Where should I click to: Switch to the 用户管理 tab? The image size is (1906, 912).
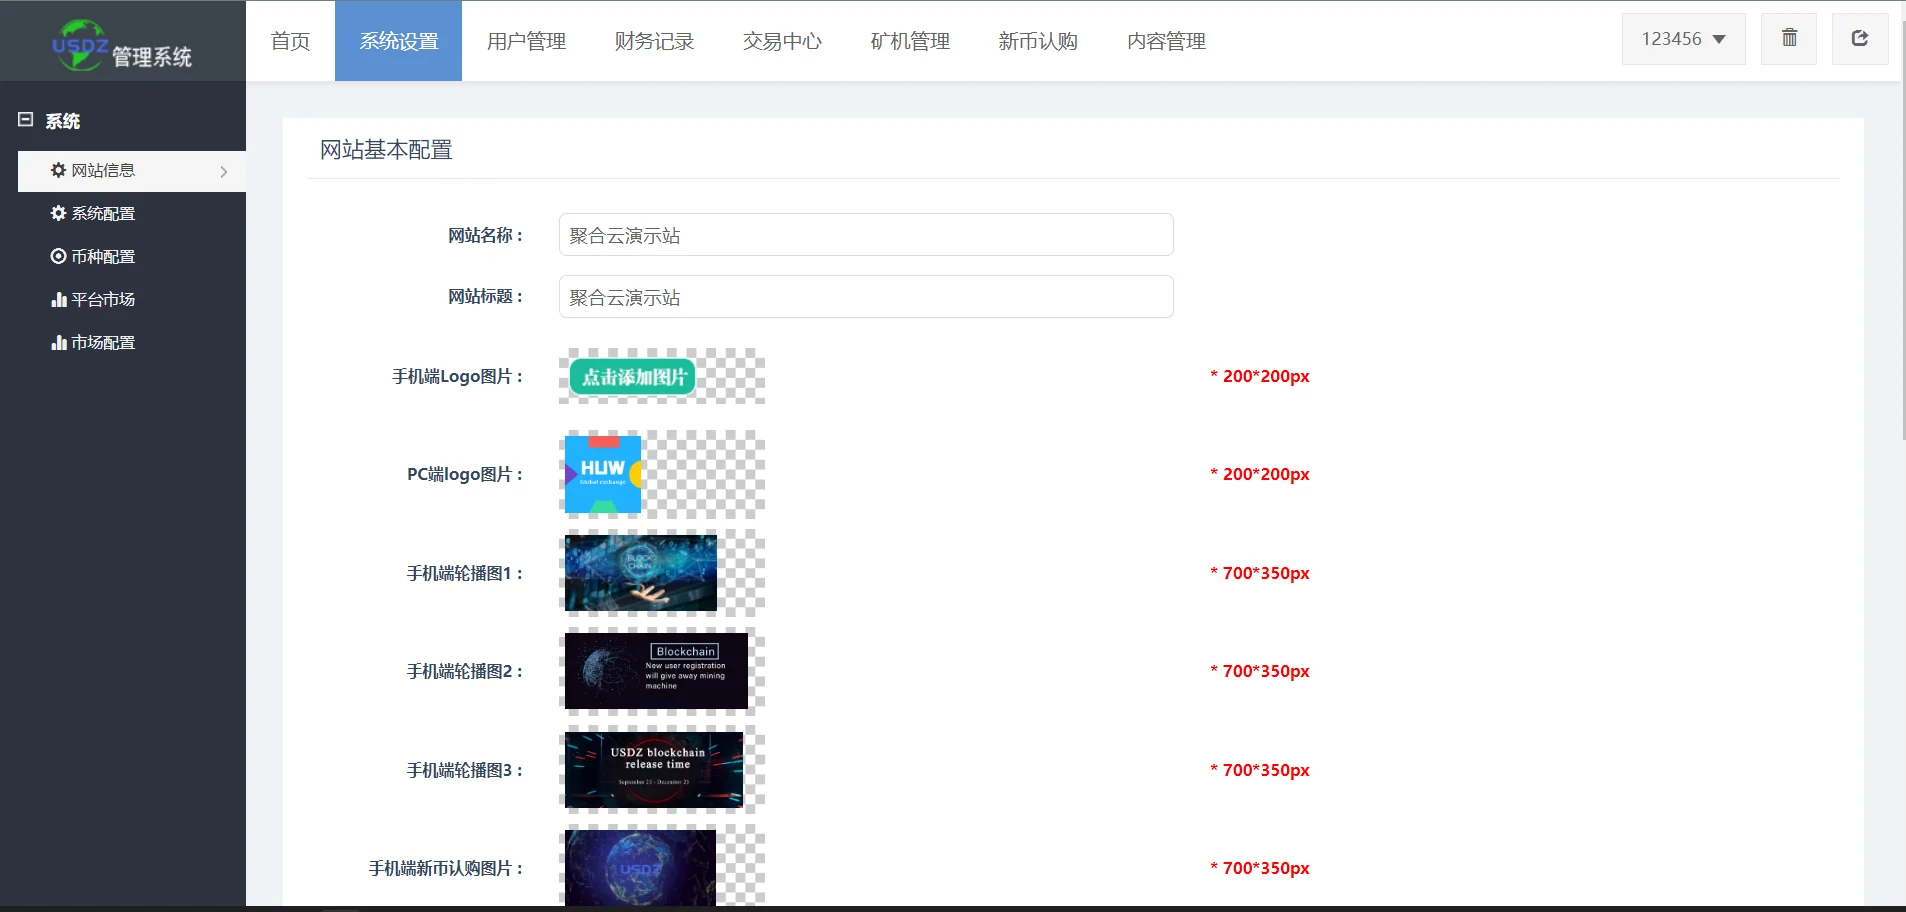click(x=526, y=41)
